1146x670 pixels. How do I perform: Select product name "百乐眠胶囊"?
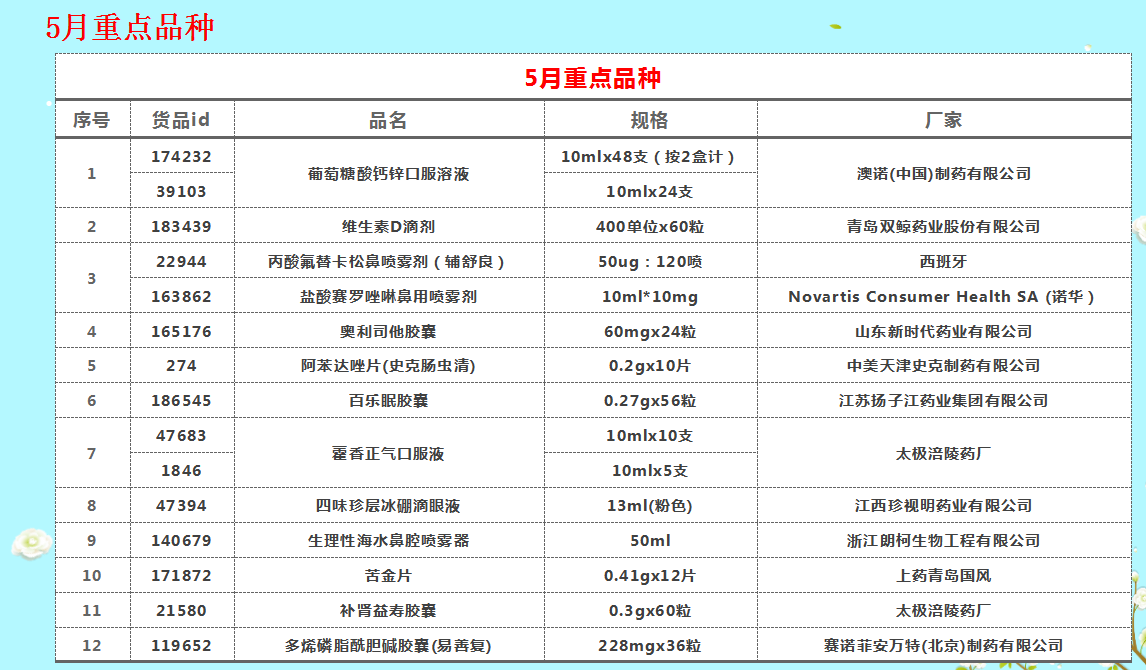coord(388,400)
